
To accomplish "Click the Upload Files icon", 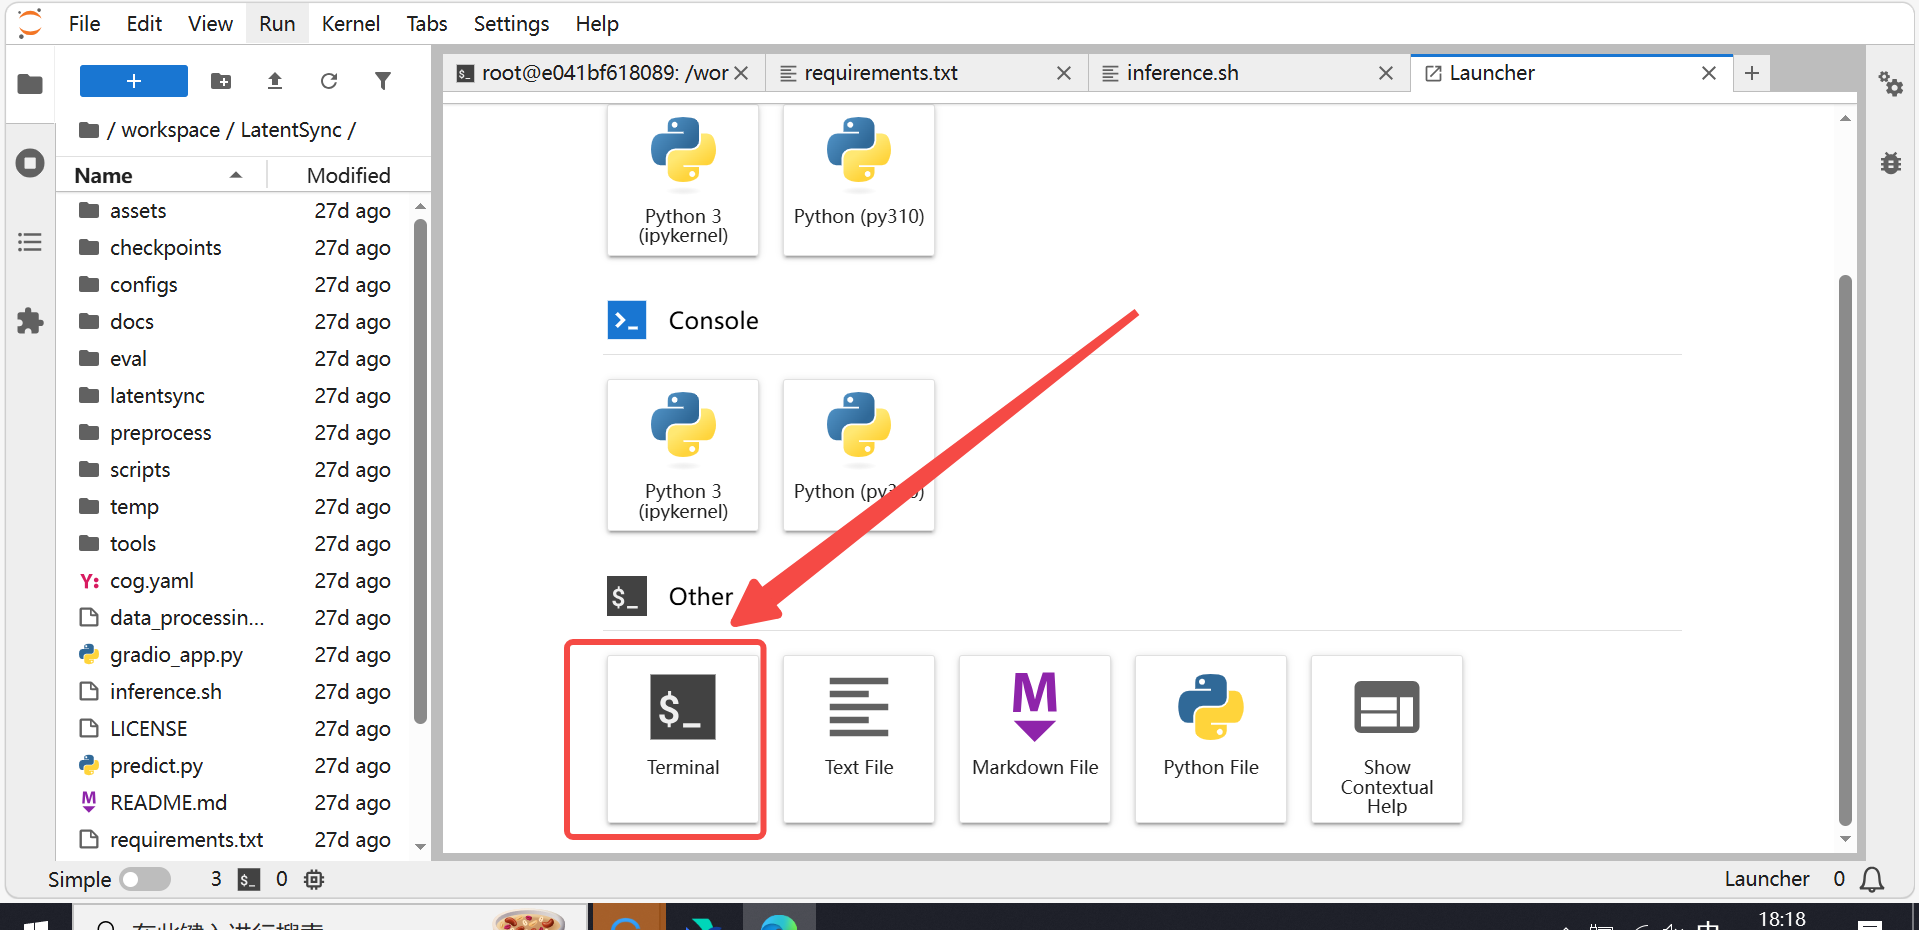I will click(275, 81).
